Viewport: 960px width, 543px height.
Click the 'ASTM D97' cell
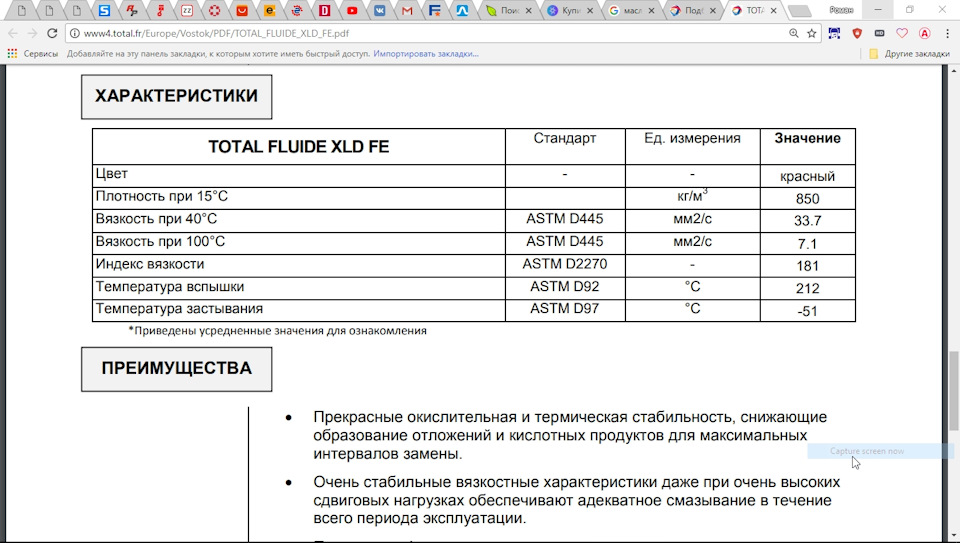(x=564, y=309)
